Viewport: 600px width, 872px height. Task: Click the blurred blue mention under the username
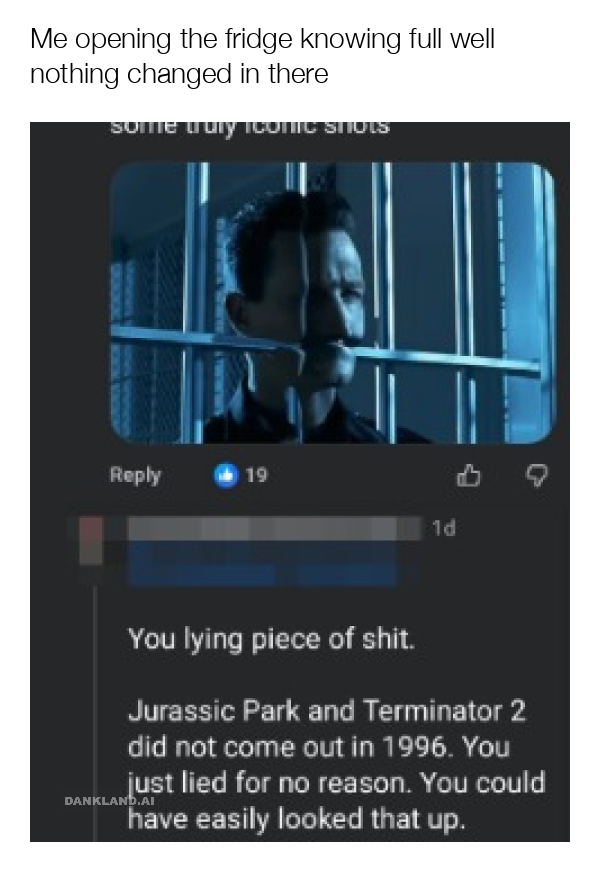262,564
